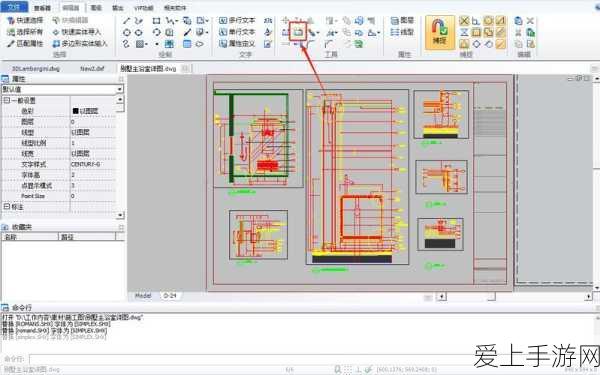Viewport: 600px width, 375px height.
Task: Click the 匹配属性 match properties brush
Action: (25, 44)
